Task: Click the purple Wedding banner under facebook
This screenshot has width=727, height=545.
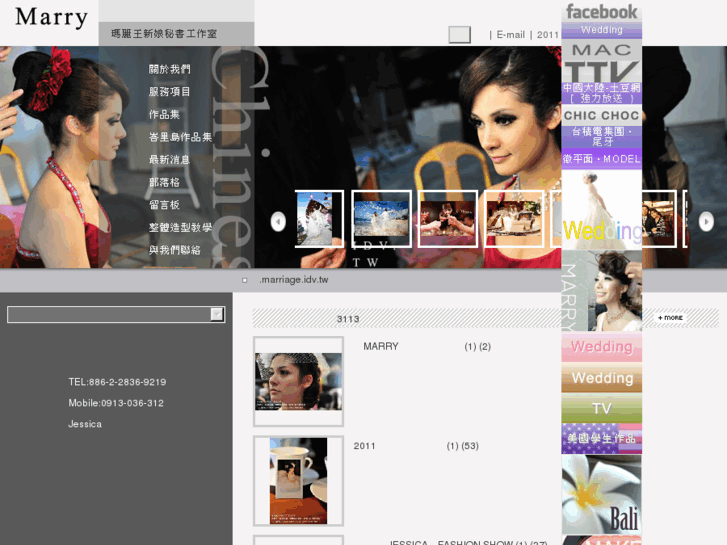Action: [x=601, y=30]
